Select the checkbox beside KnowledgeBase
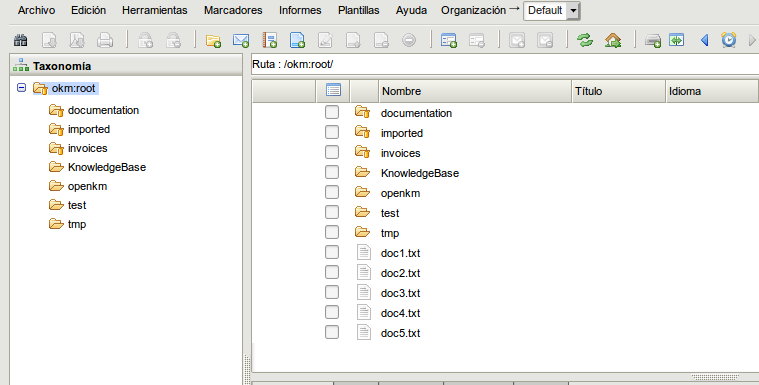 pyautogui.click(x=332, y=172)
